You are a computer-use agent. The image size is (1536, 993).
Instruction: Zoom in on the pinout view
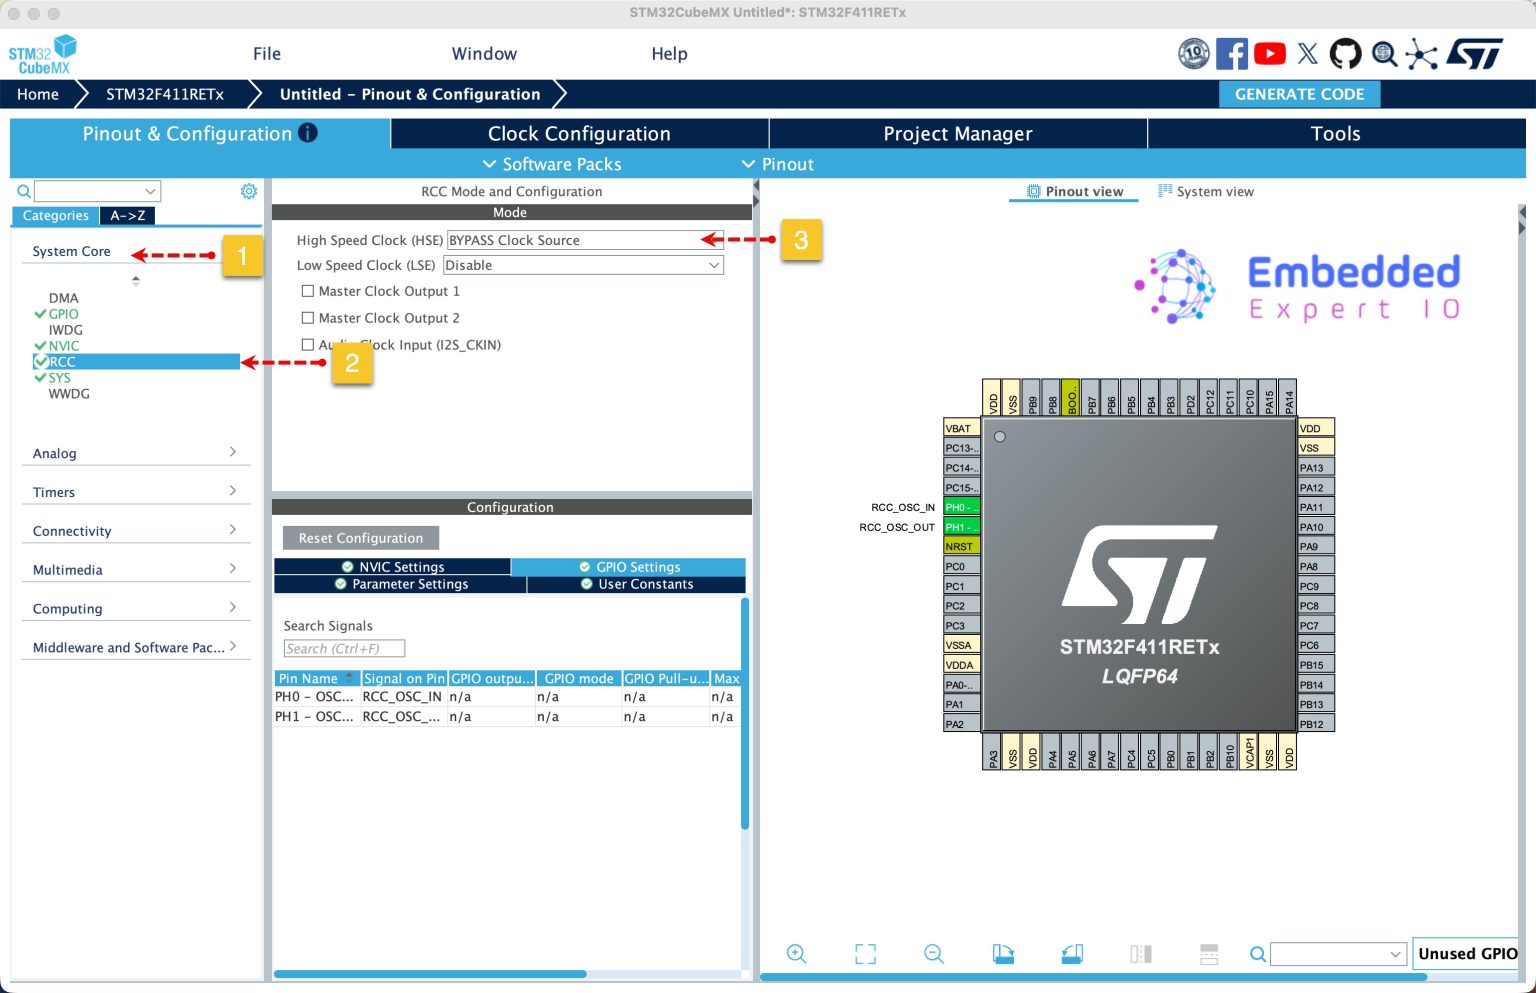click(796, 953)
